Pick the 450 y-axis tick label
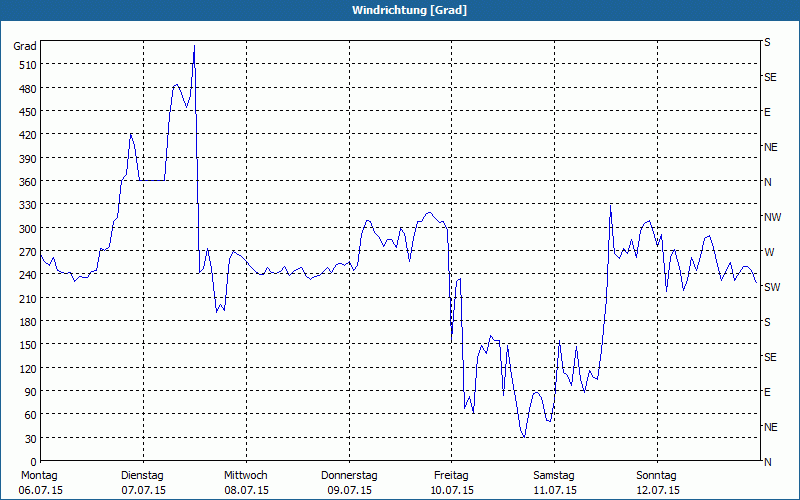800x500 pixels. (28, 112)
